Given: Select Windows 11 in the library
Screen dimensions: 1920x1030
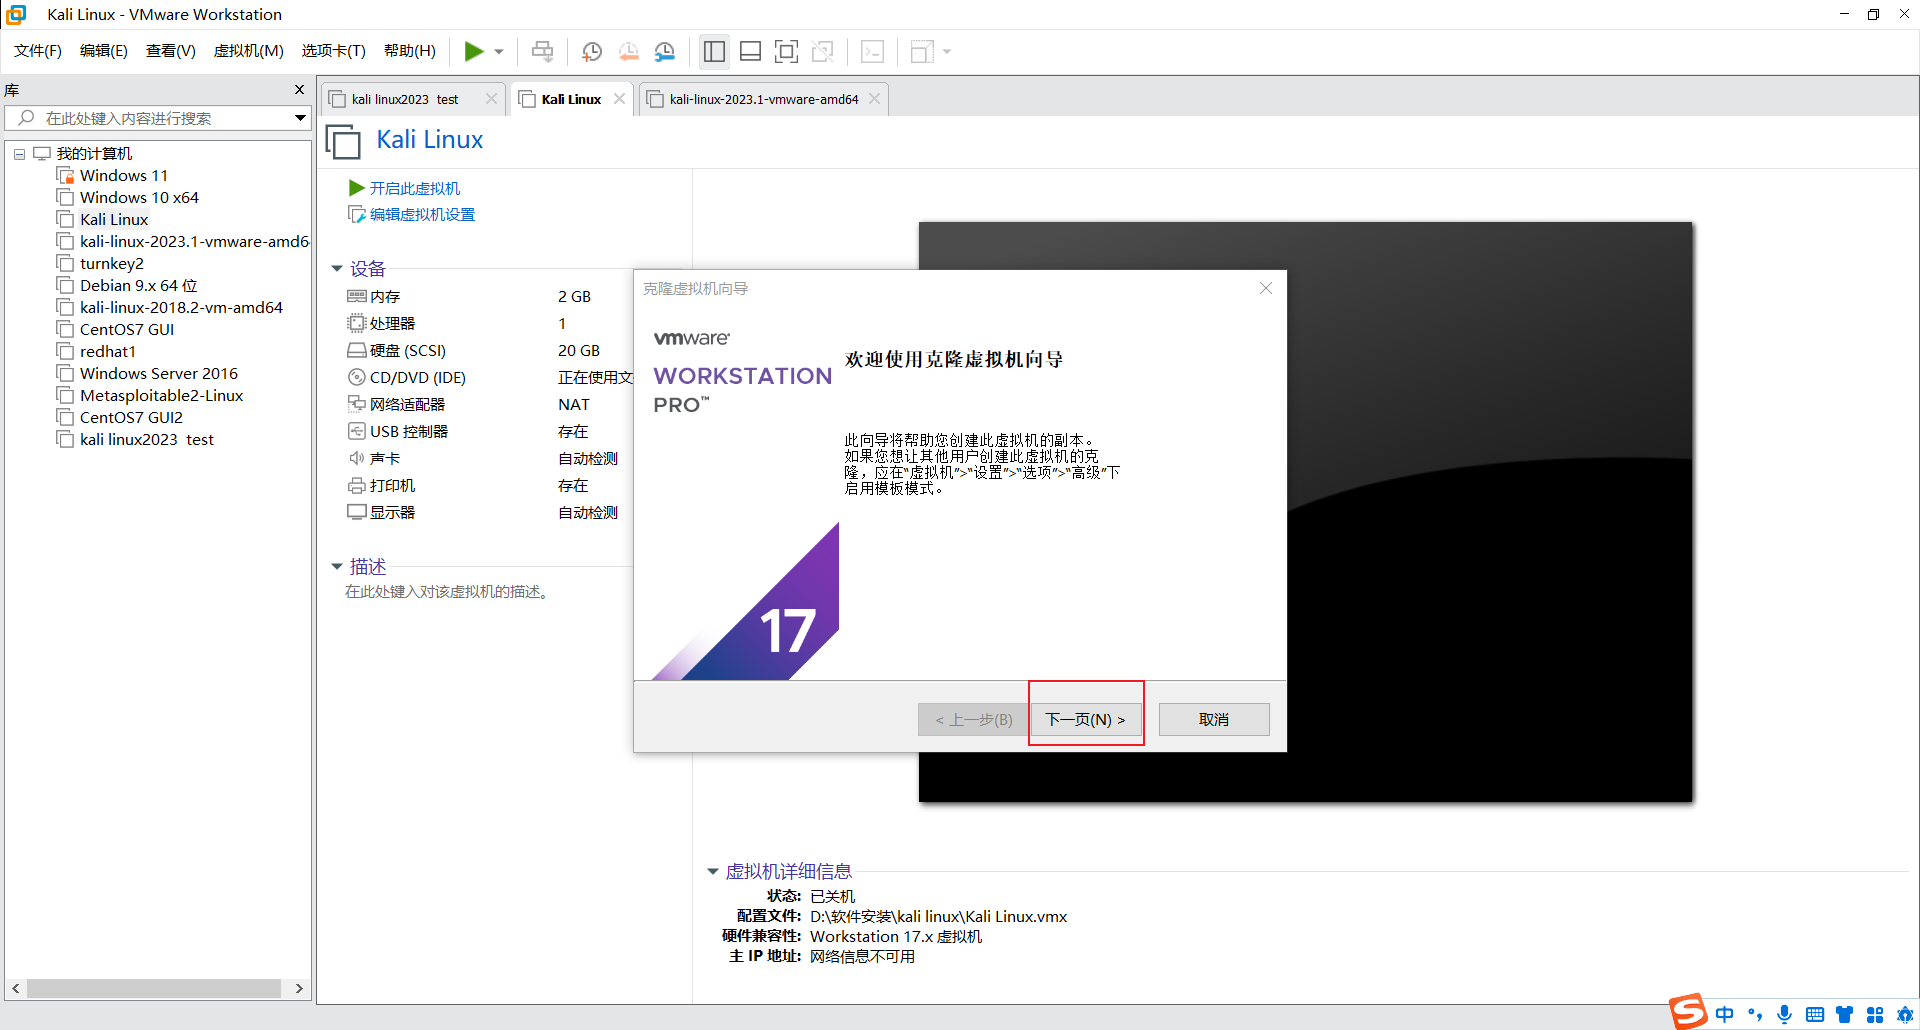Looking at the screenshot, I should click(x=124, y=176).
